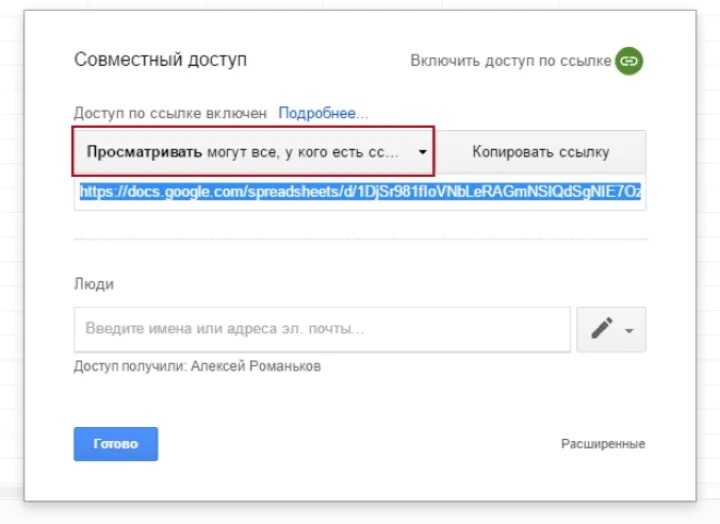The image size is (720, 524).
Task: Click the 'Совместный доступ' dialog title
Action: [x=160, y=60]
